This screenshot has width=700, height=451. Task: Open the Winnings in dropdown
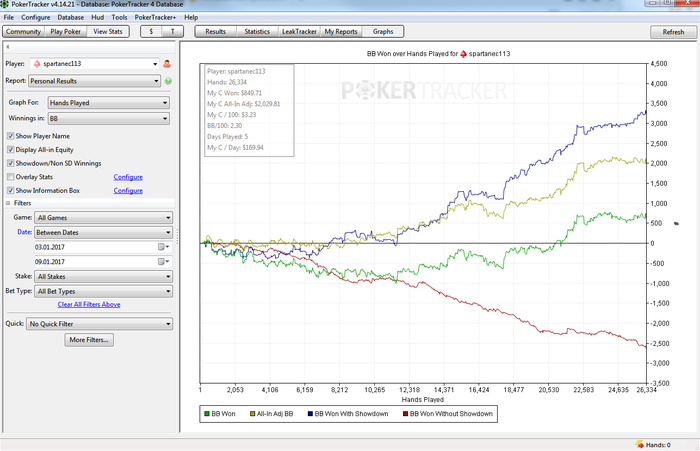click(108, 119)
